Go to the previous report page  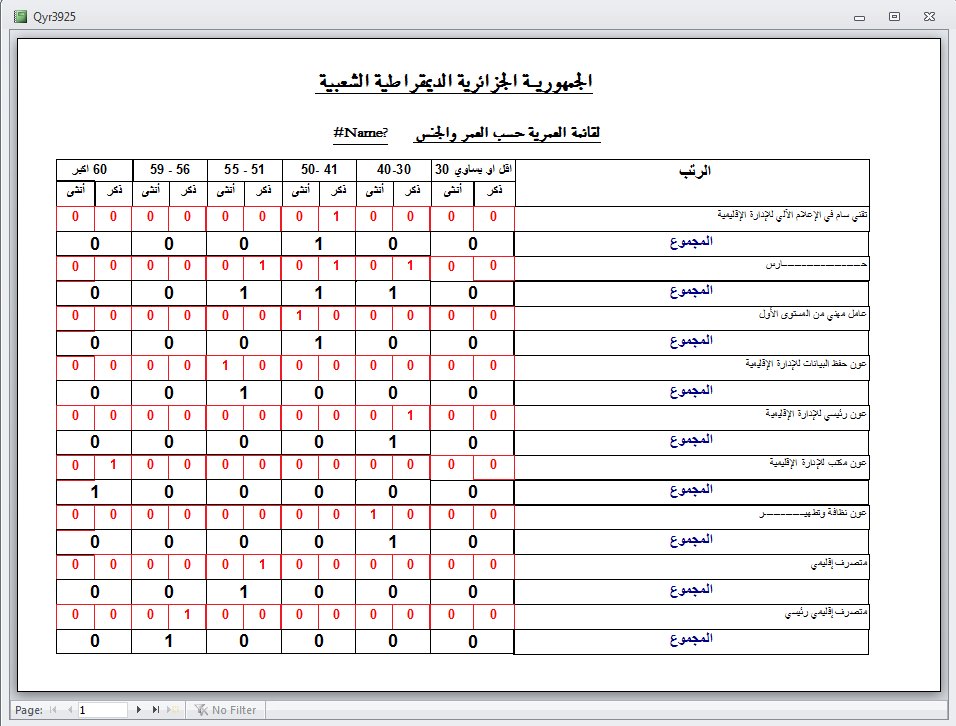(70, 710)
